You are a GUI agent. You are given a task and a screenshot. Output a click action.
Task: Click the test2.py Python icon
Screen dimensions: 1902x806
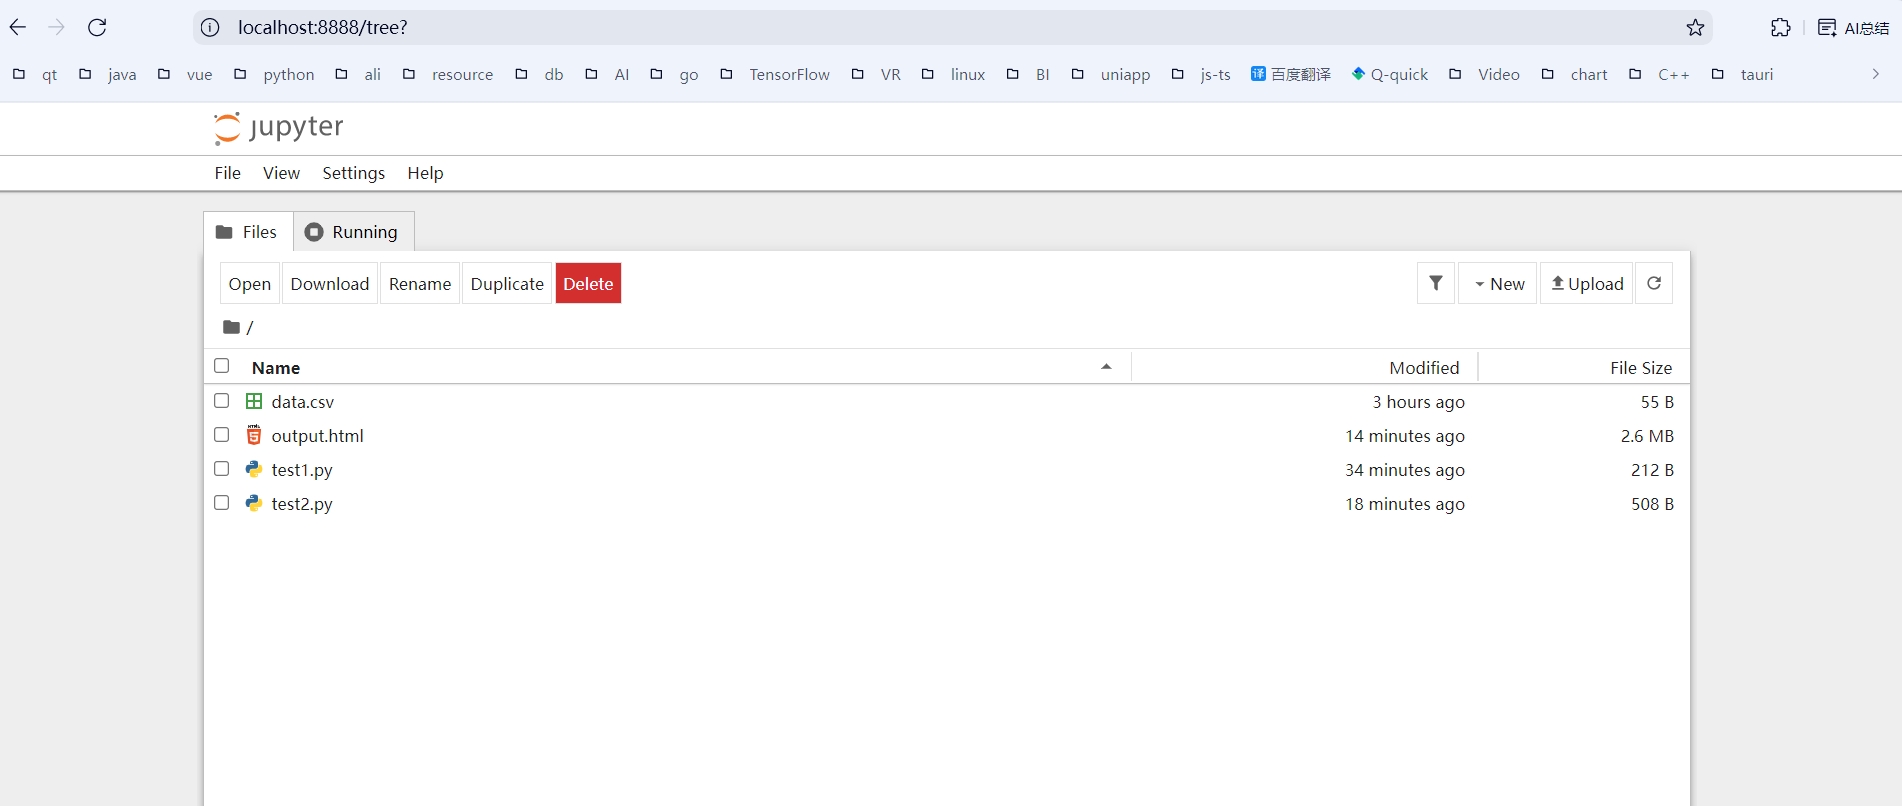254,503
